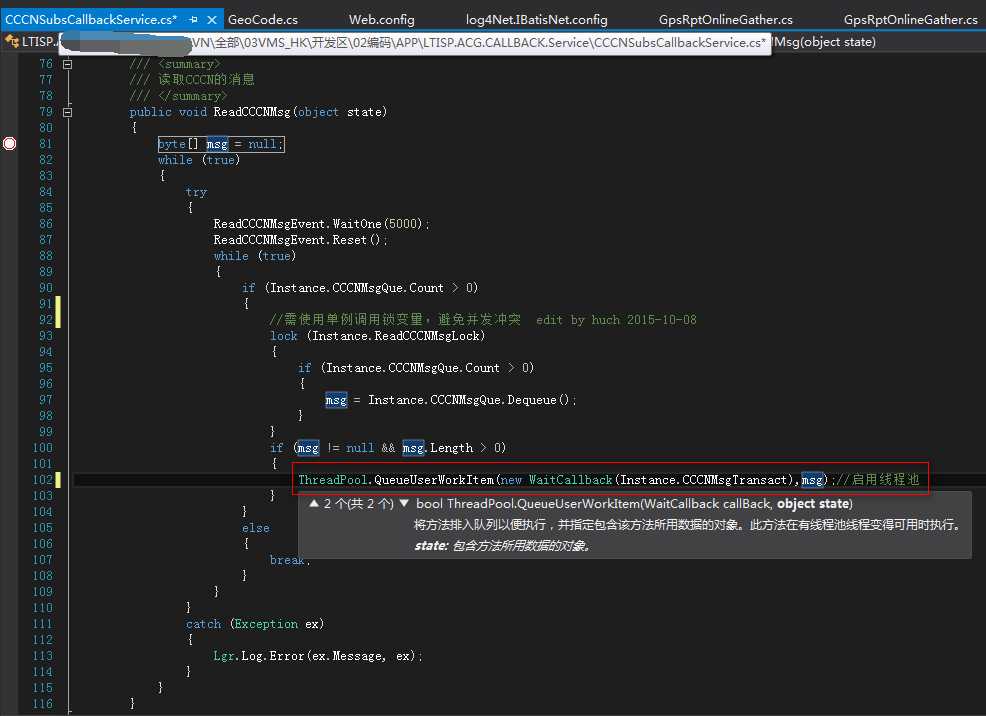Click catch (Exception ex) on line 111
This screenshot has width=986, height=716.
point(255,624)
